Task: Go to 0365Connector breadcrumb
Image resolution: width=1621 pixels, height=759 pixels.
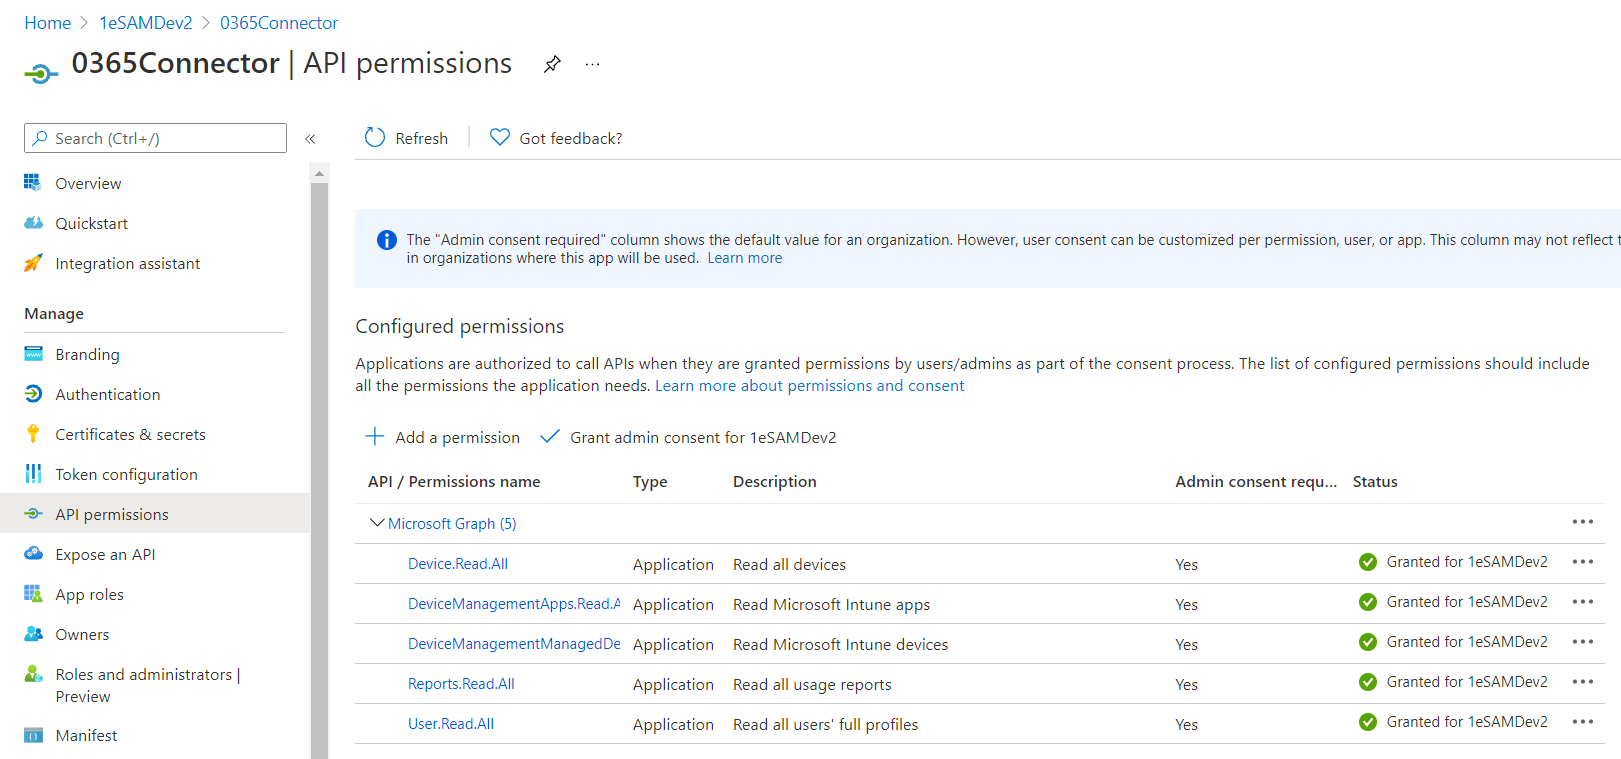Action: tap(279, 23)
